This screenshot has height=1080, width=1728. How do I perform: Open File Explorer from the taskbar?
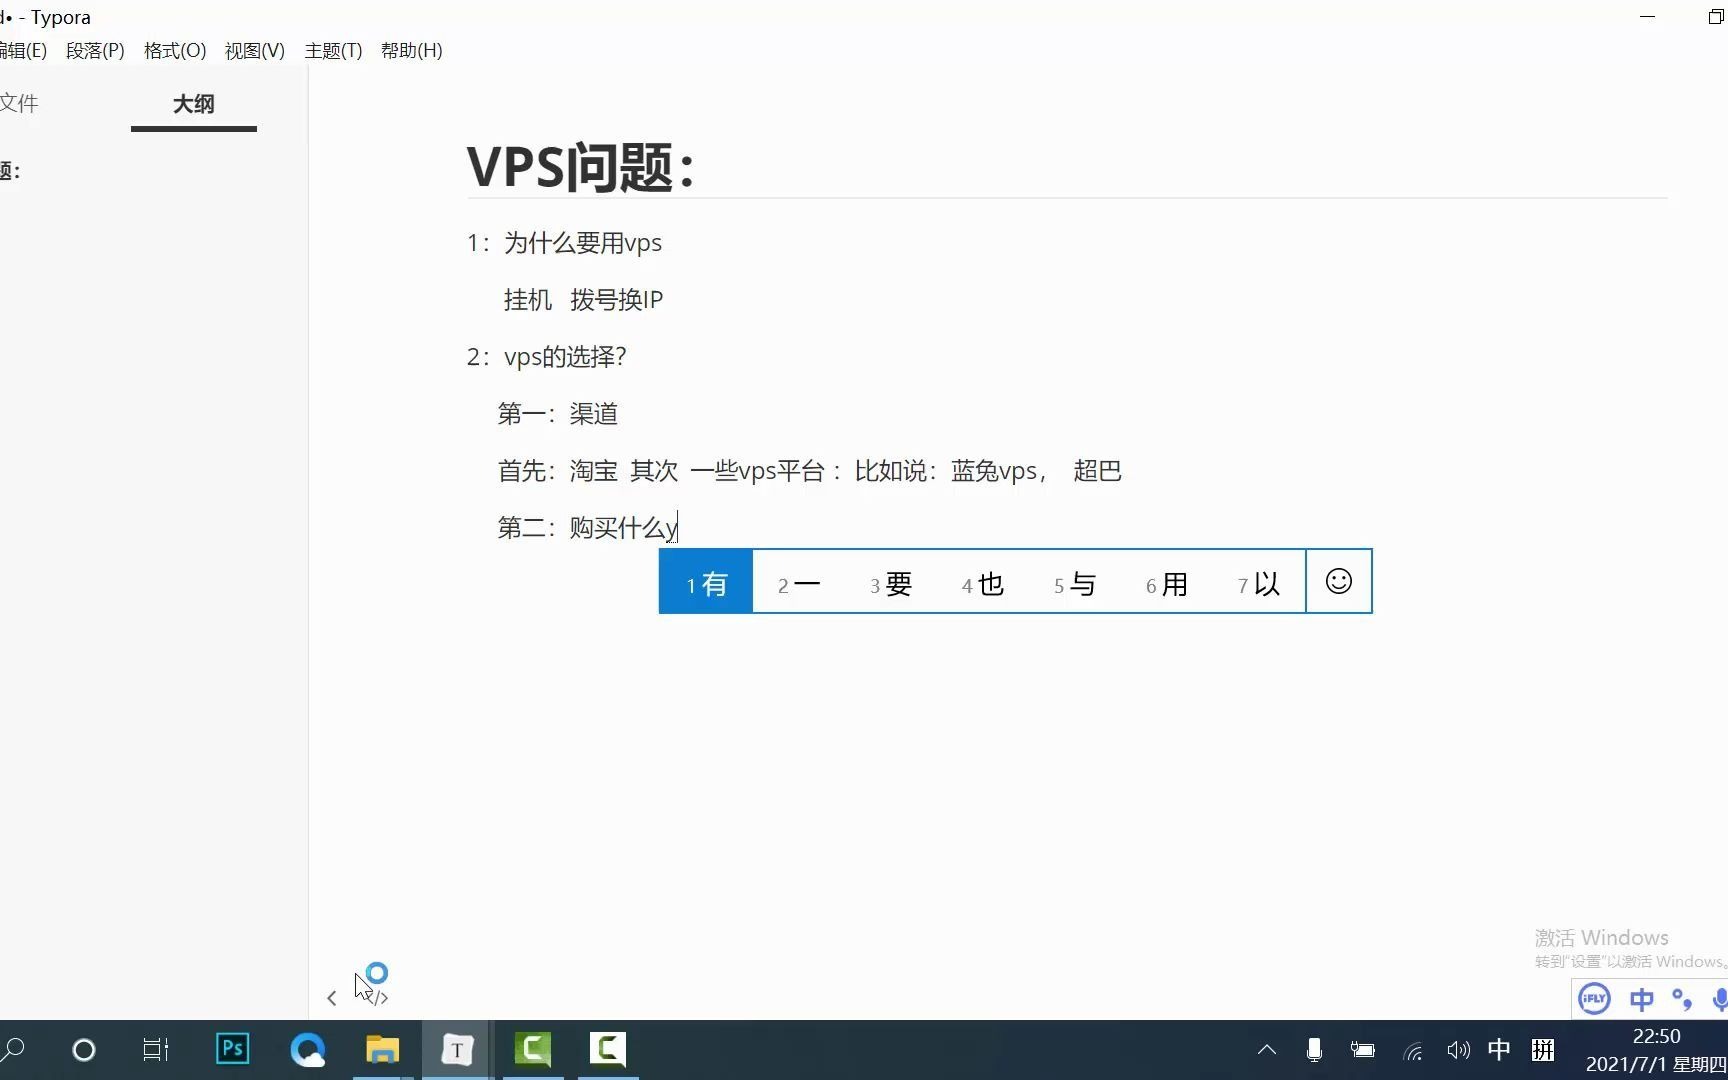382,1049
